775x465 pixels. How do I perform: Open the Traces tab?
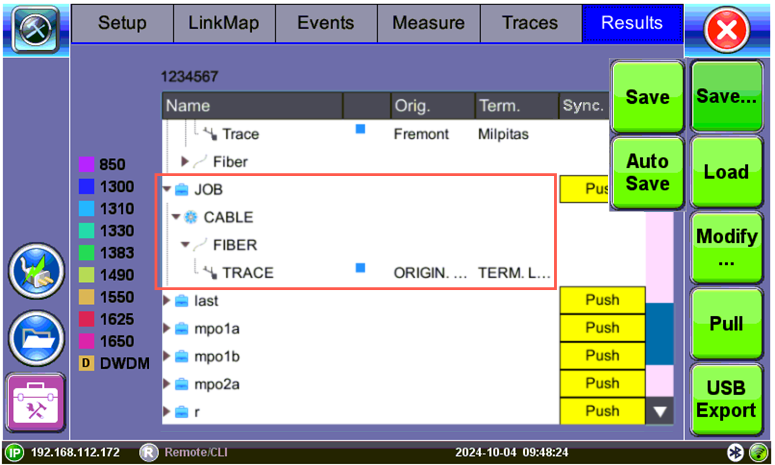pyautogui.click(x=530, y=22)
